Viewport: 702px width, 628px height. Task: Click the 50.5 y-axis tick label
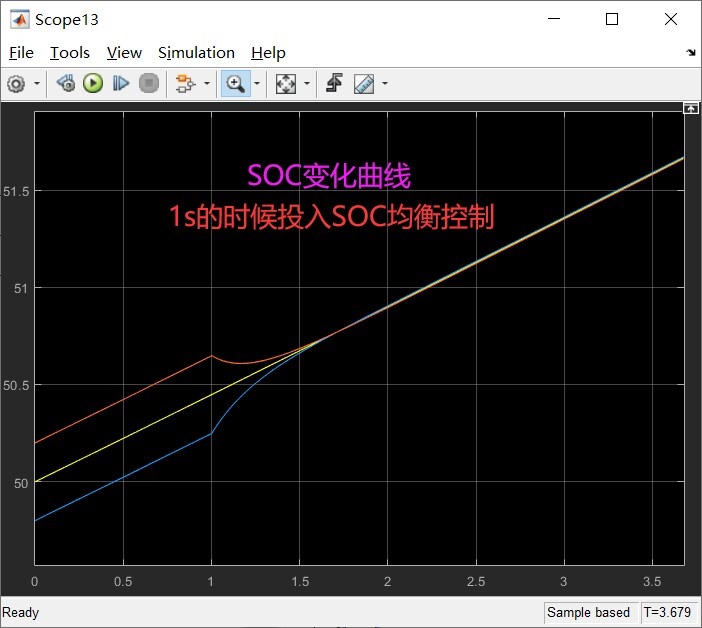coord(16,385)
